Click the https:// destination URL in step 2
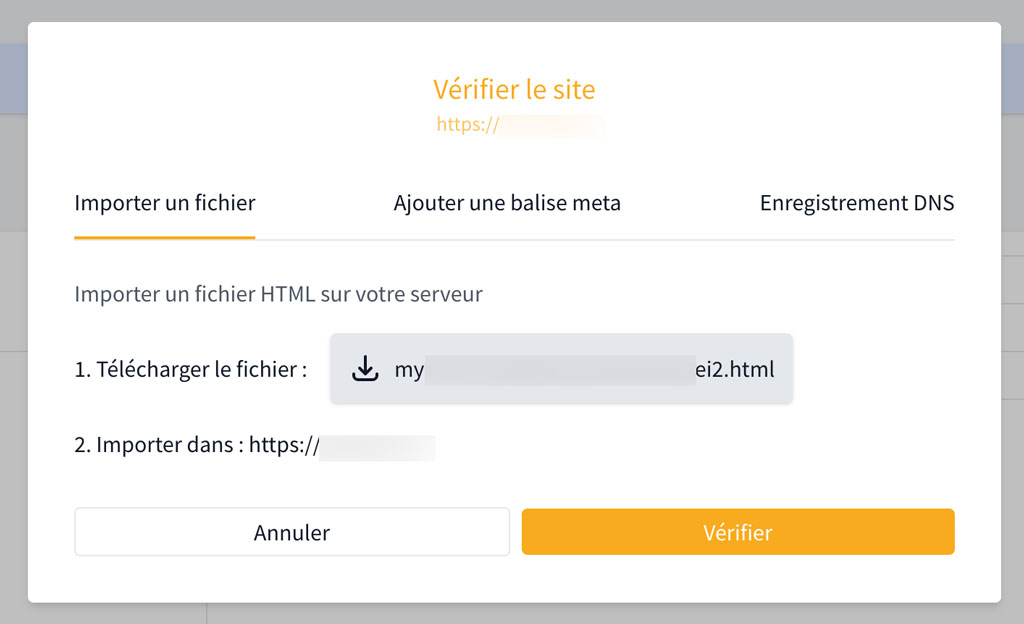1024x624 pixels. pos(284,445)
